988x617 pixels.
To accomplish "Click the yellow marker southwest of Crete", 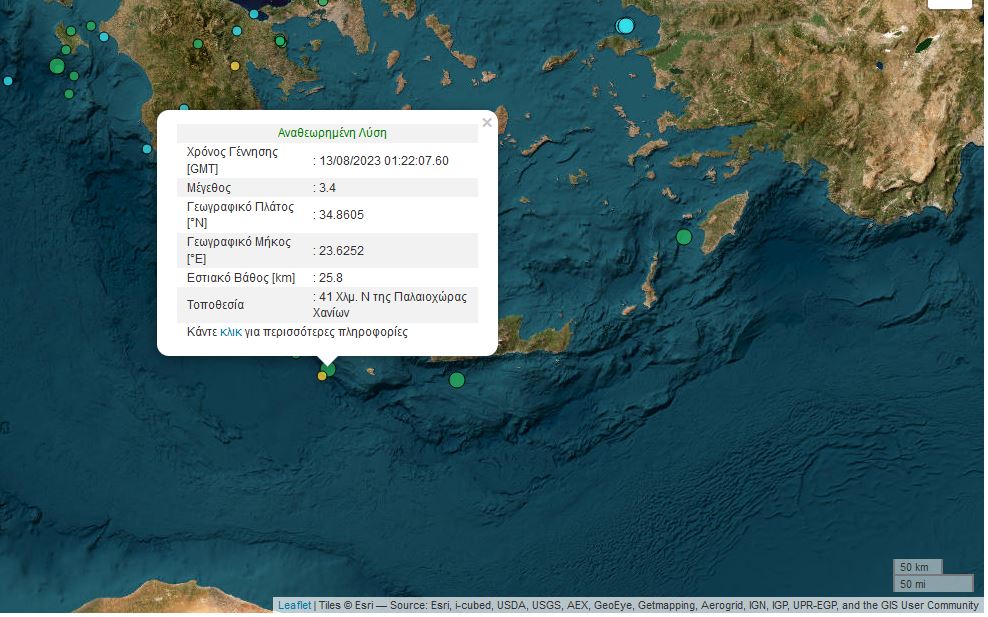I will pos(322,376).
